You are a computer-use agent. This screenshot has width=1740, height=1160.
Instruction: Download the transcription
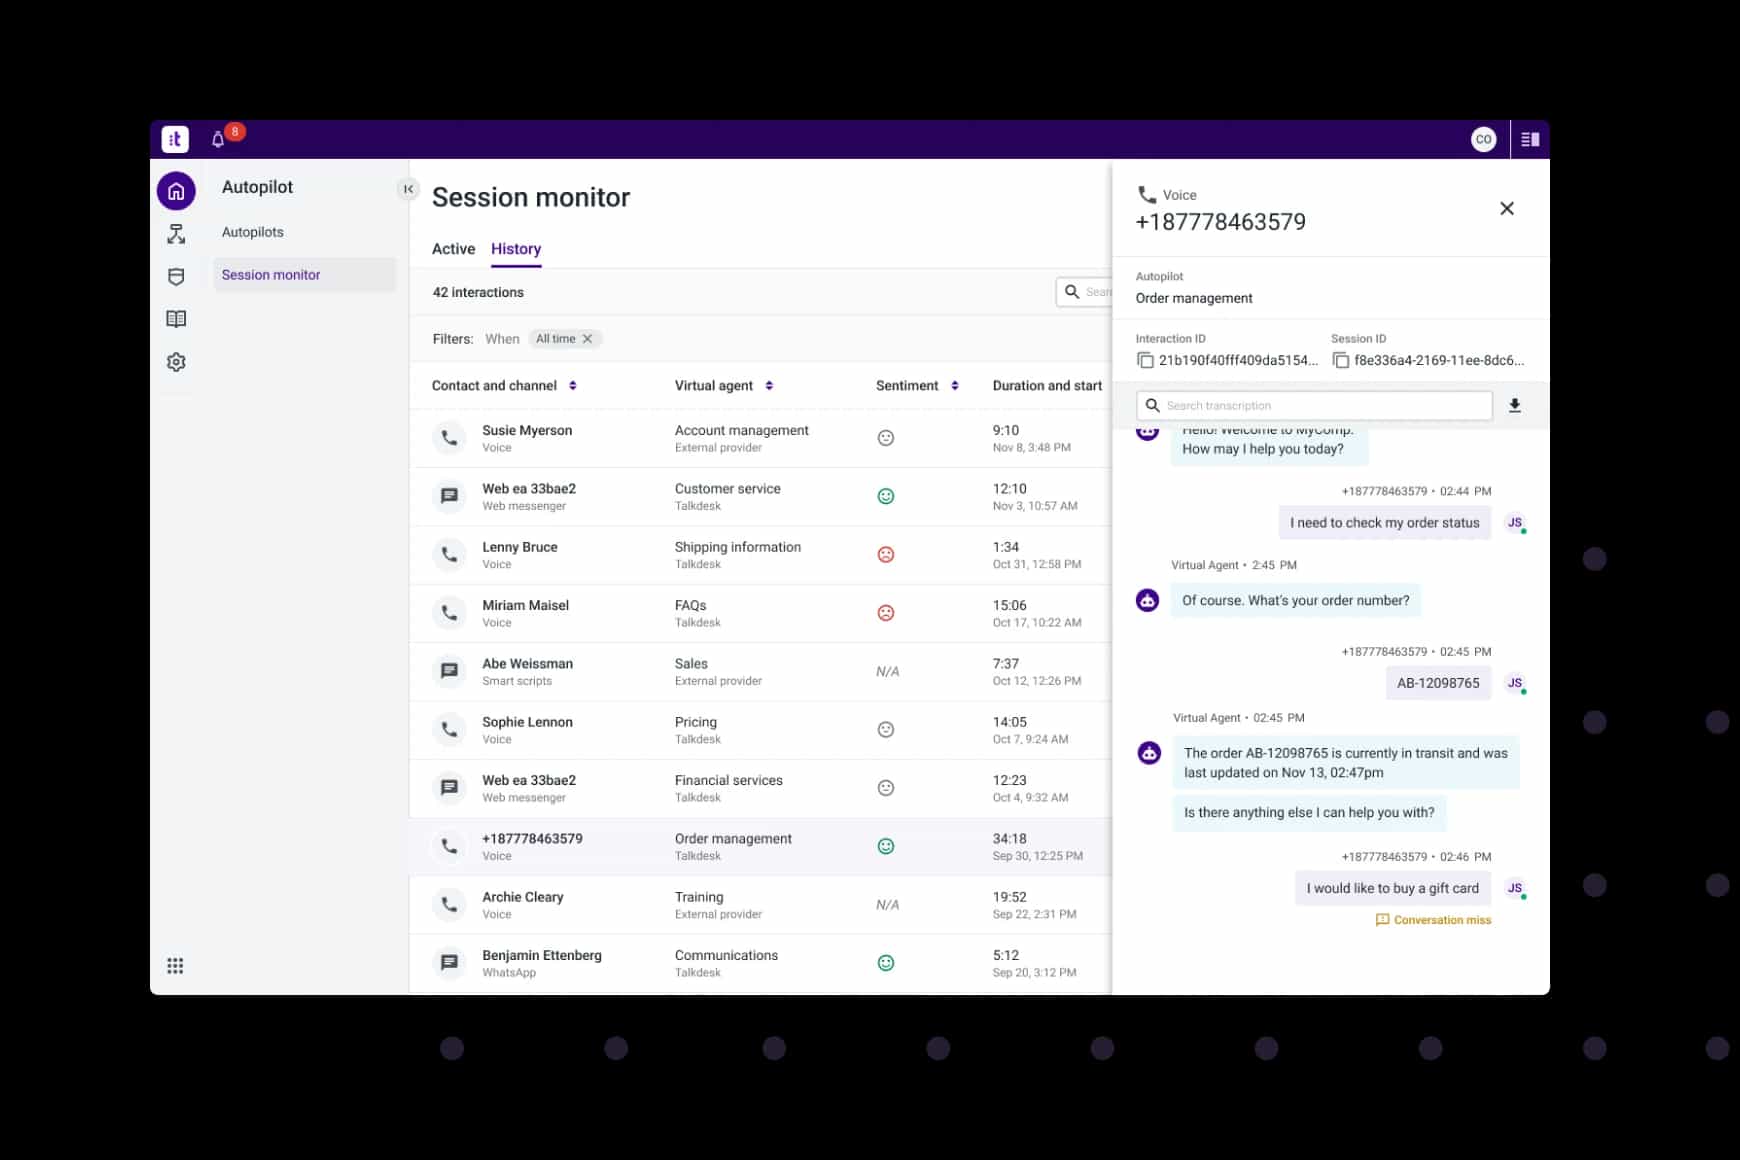[x=1514, y=405]
